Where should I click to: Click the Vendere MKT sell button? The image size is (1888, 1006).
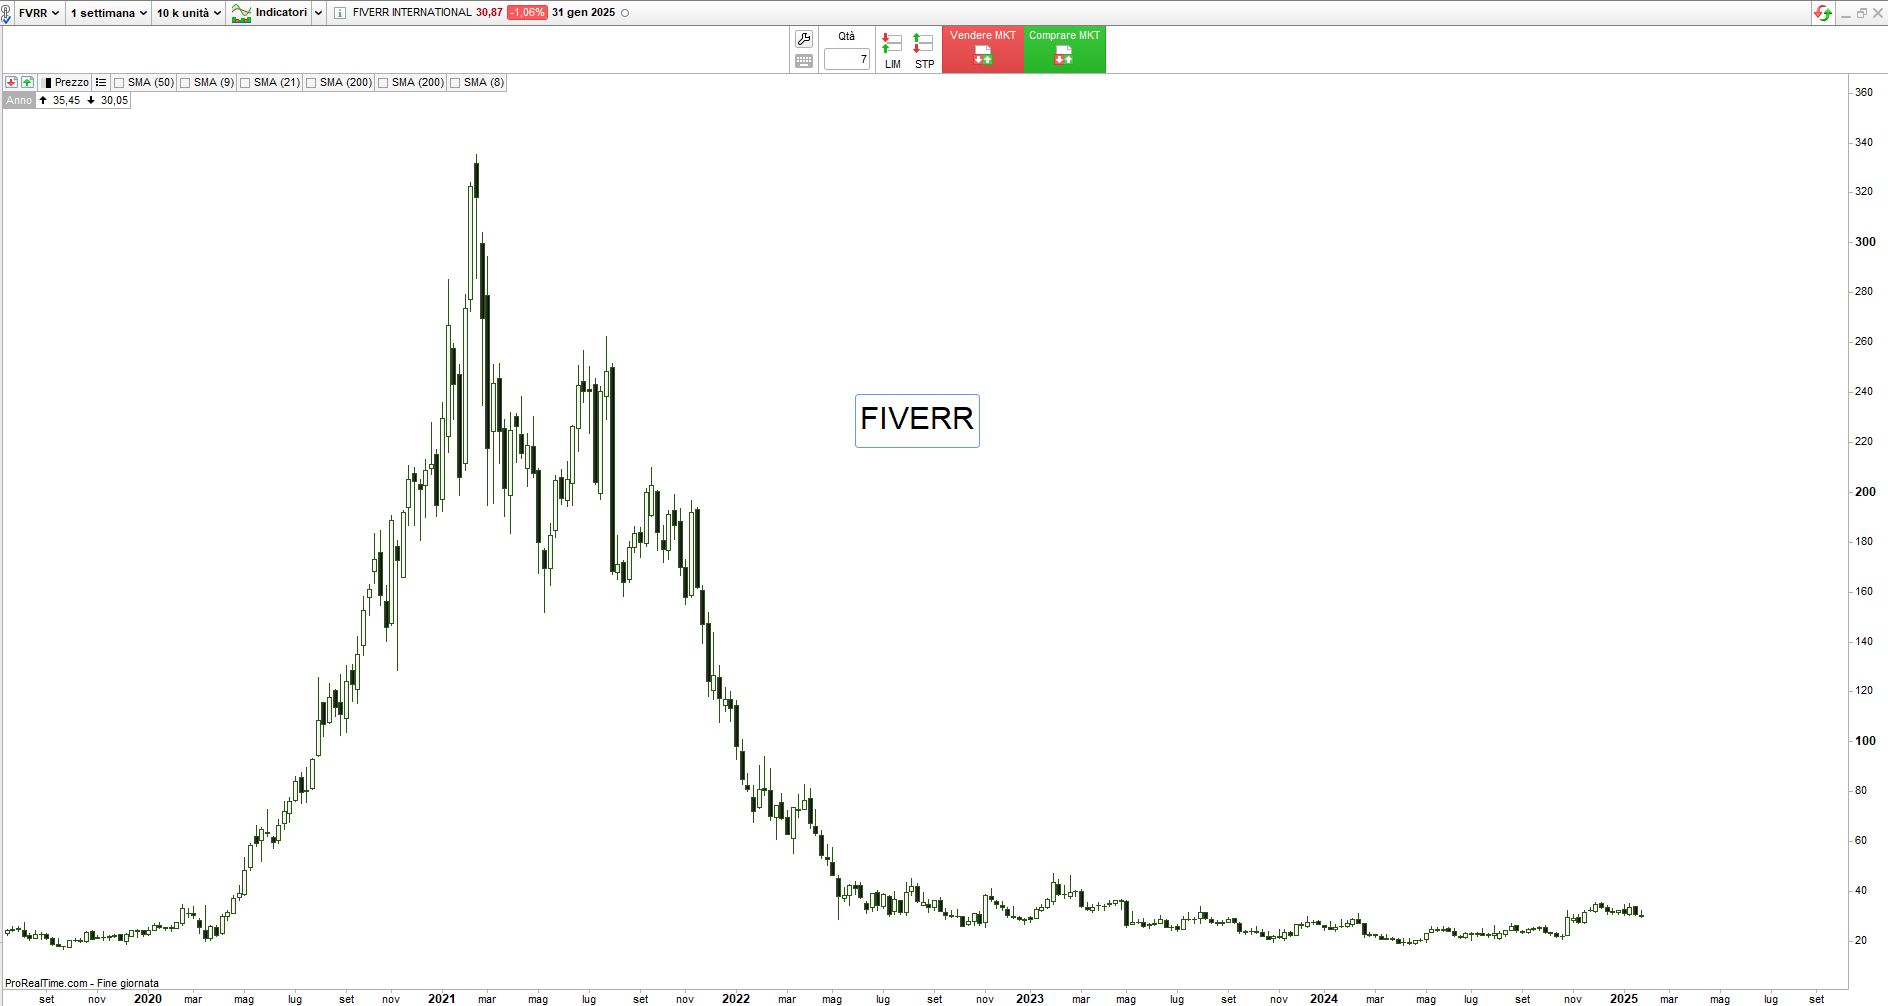(x=983, y=50)
